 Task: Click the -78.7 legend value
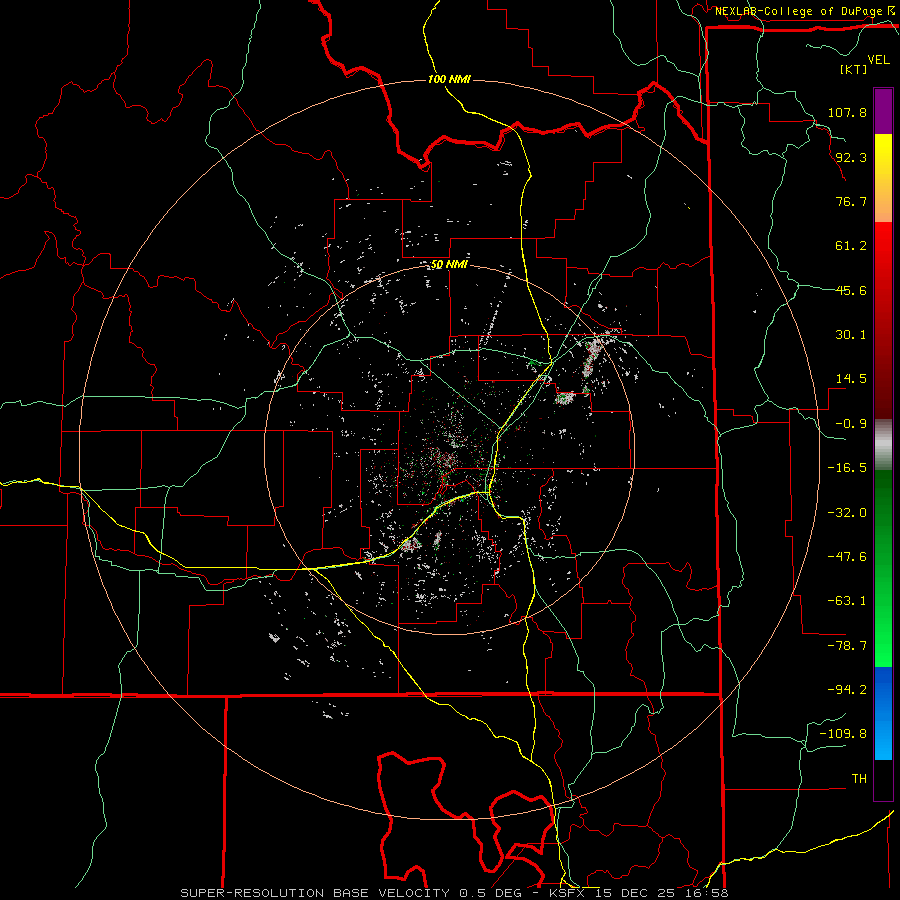[847, 646]
